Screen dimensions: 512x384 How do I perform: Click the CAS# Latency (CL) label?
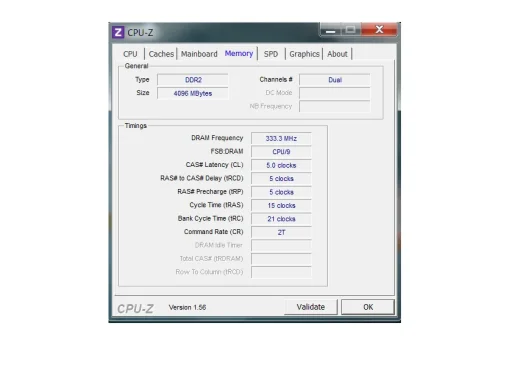click(214, 165)
